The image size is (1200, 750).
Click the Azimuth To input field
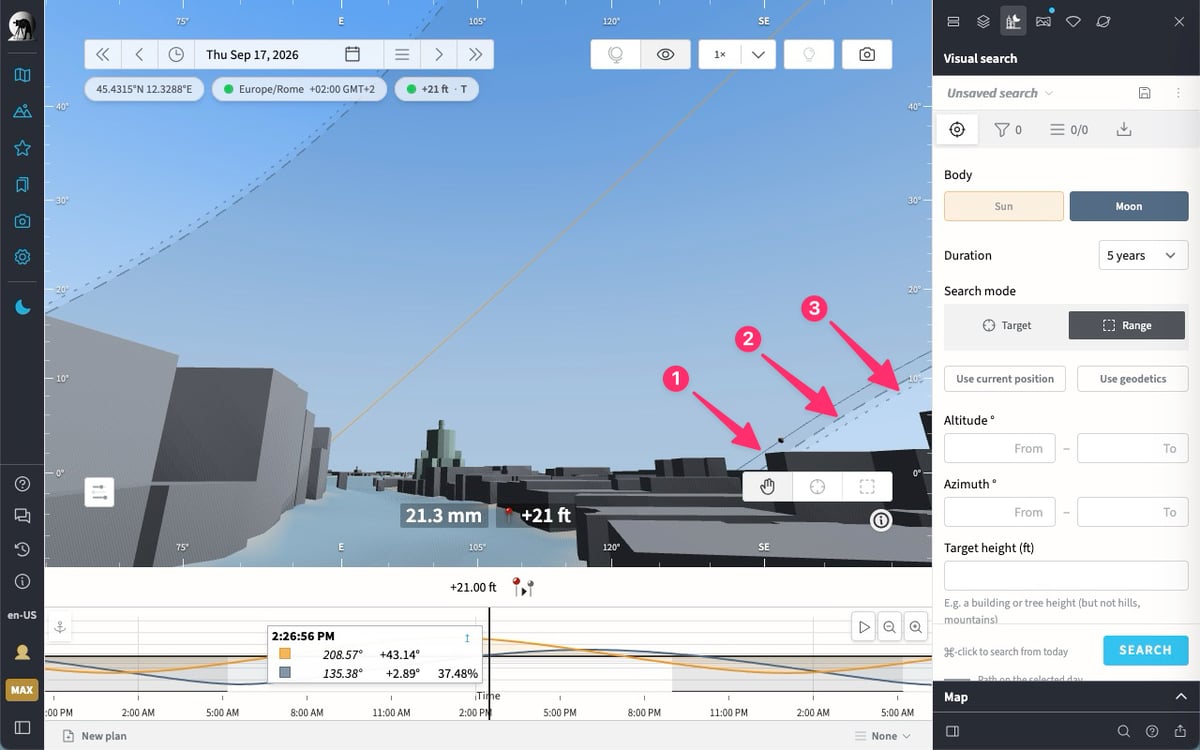tap(1133, 512)
